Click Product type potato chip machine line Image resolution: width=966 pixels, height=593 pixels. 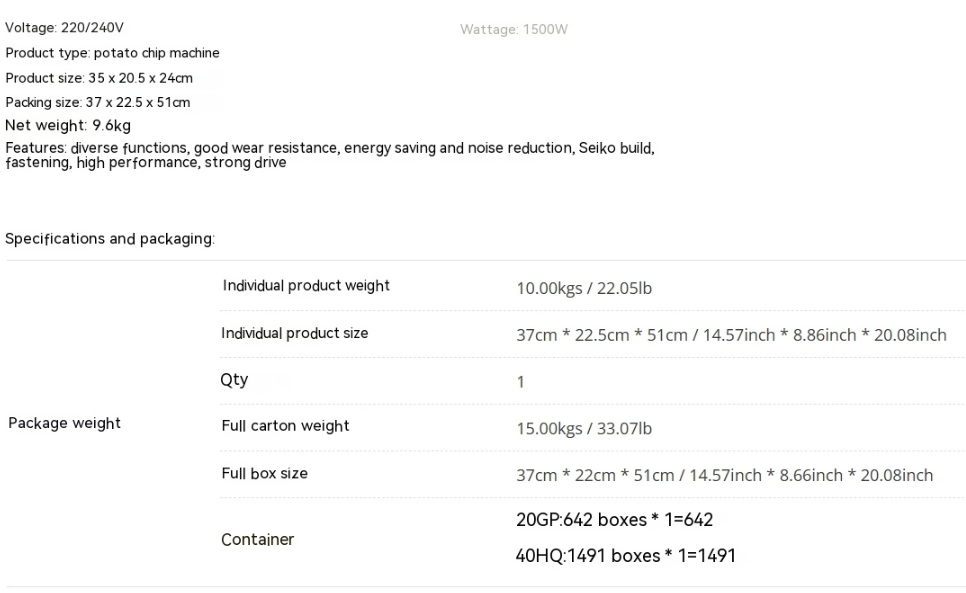coord(112,53)
